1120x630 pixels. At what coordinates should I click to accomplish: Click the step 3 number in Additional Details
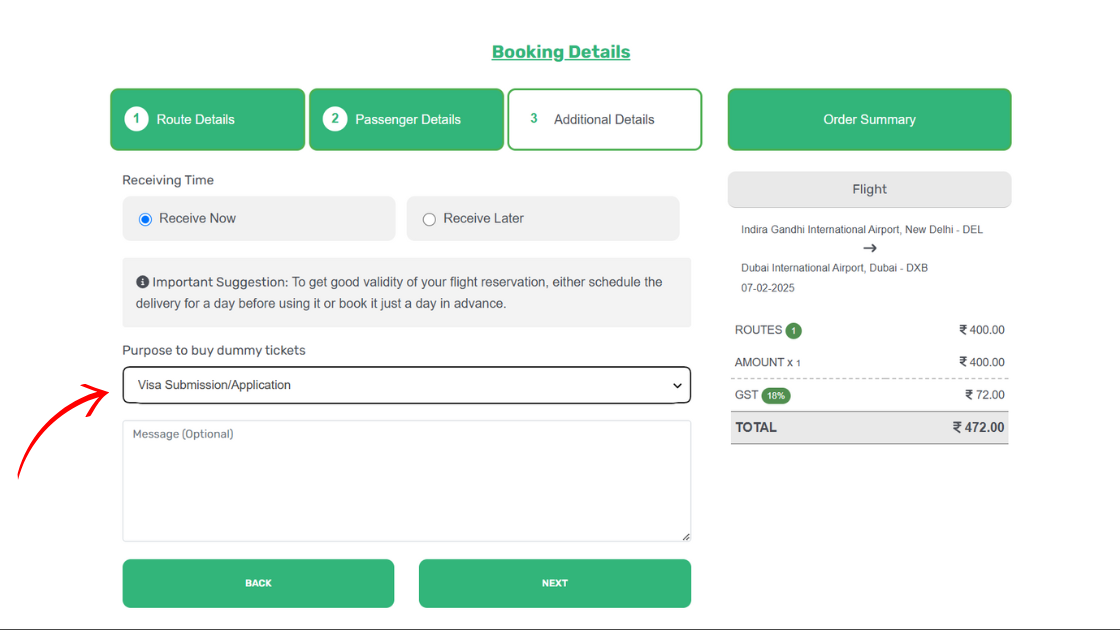[534, 119]
